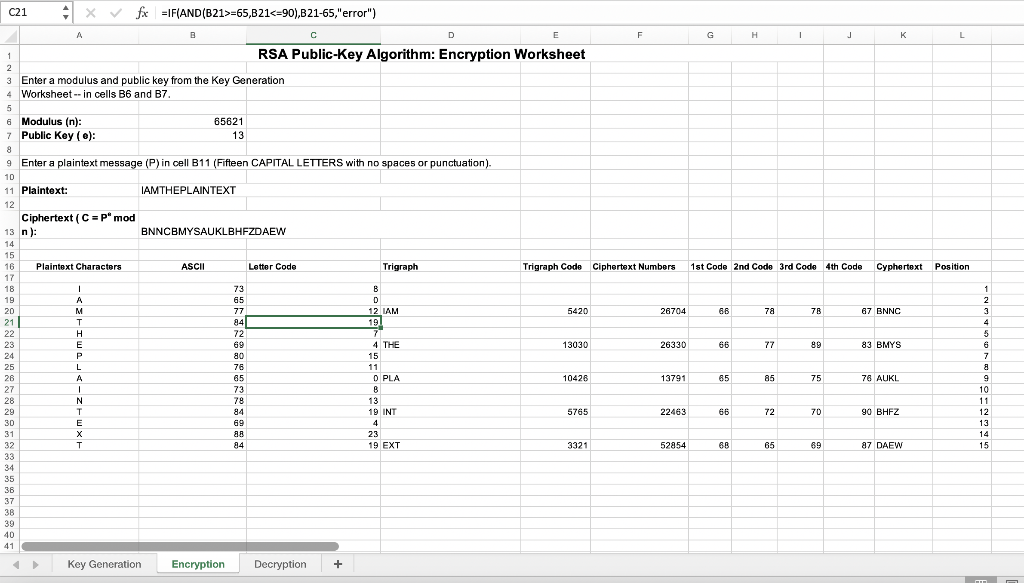Click the grid view icon at bottom right
Screen dimensions: 1024x583
981,579
